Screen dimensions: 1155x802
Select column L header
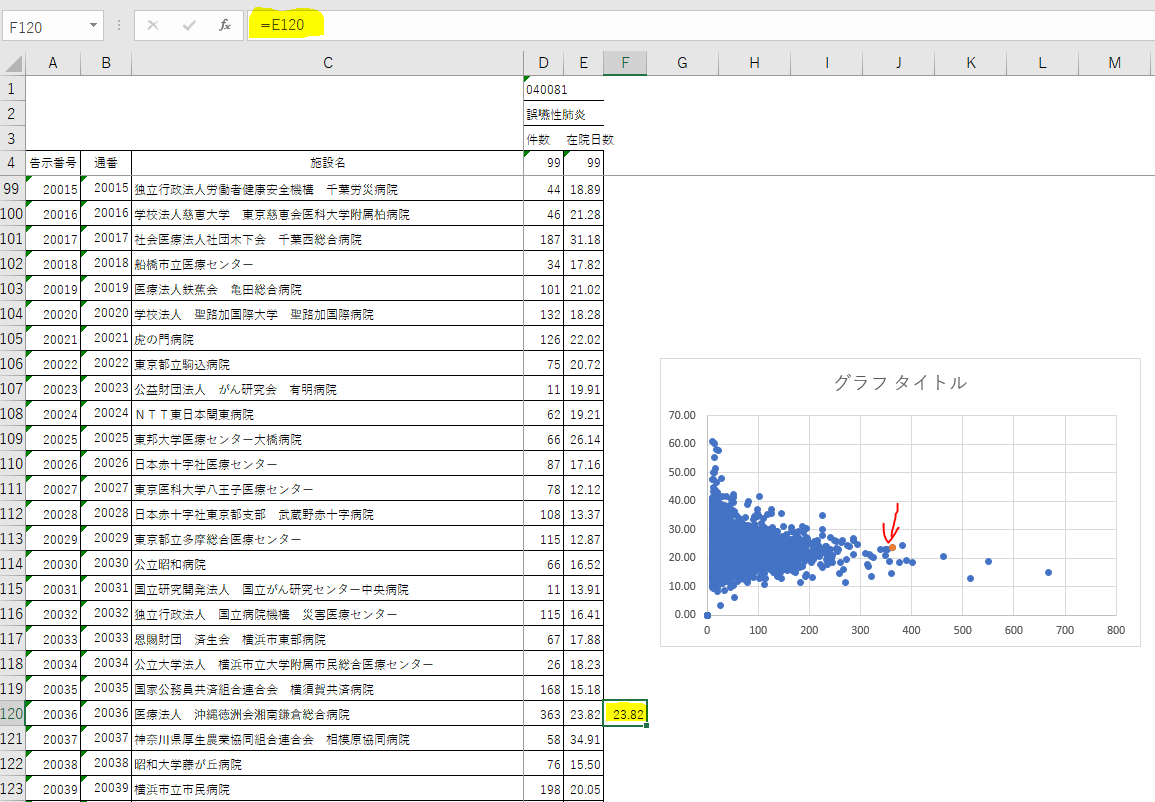pyautogui.click(x=1042, y=63)
